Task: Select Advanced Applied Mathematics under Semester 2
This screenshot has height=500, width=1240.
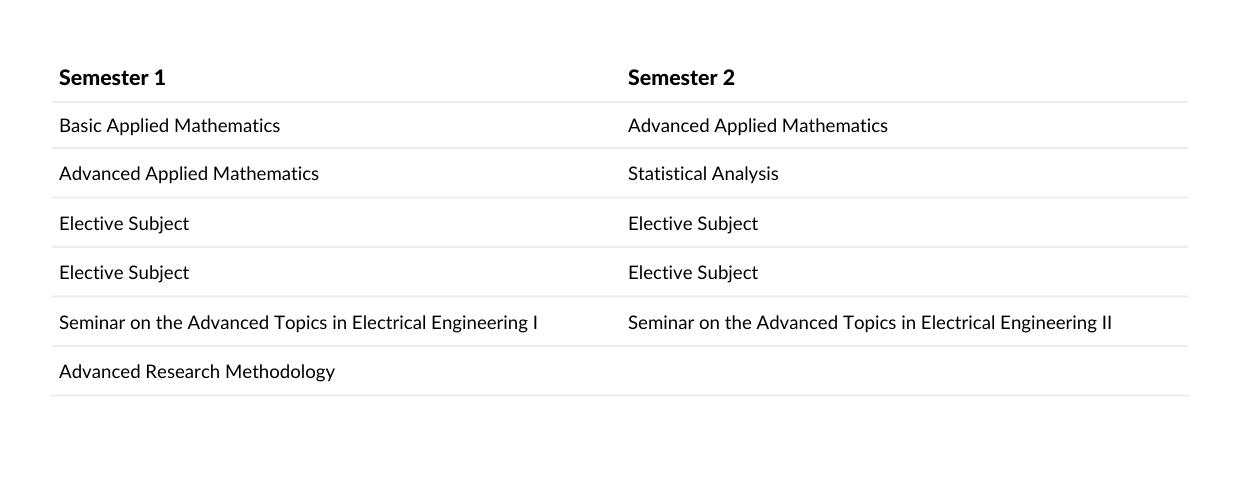Action: 758,126
